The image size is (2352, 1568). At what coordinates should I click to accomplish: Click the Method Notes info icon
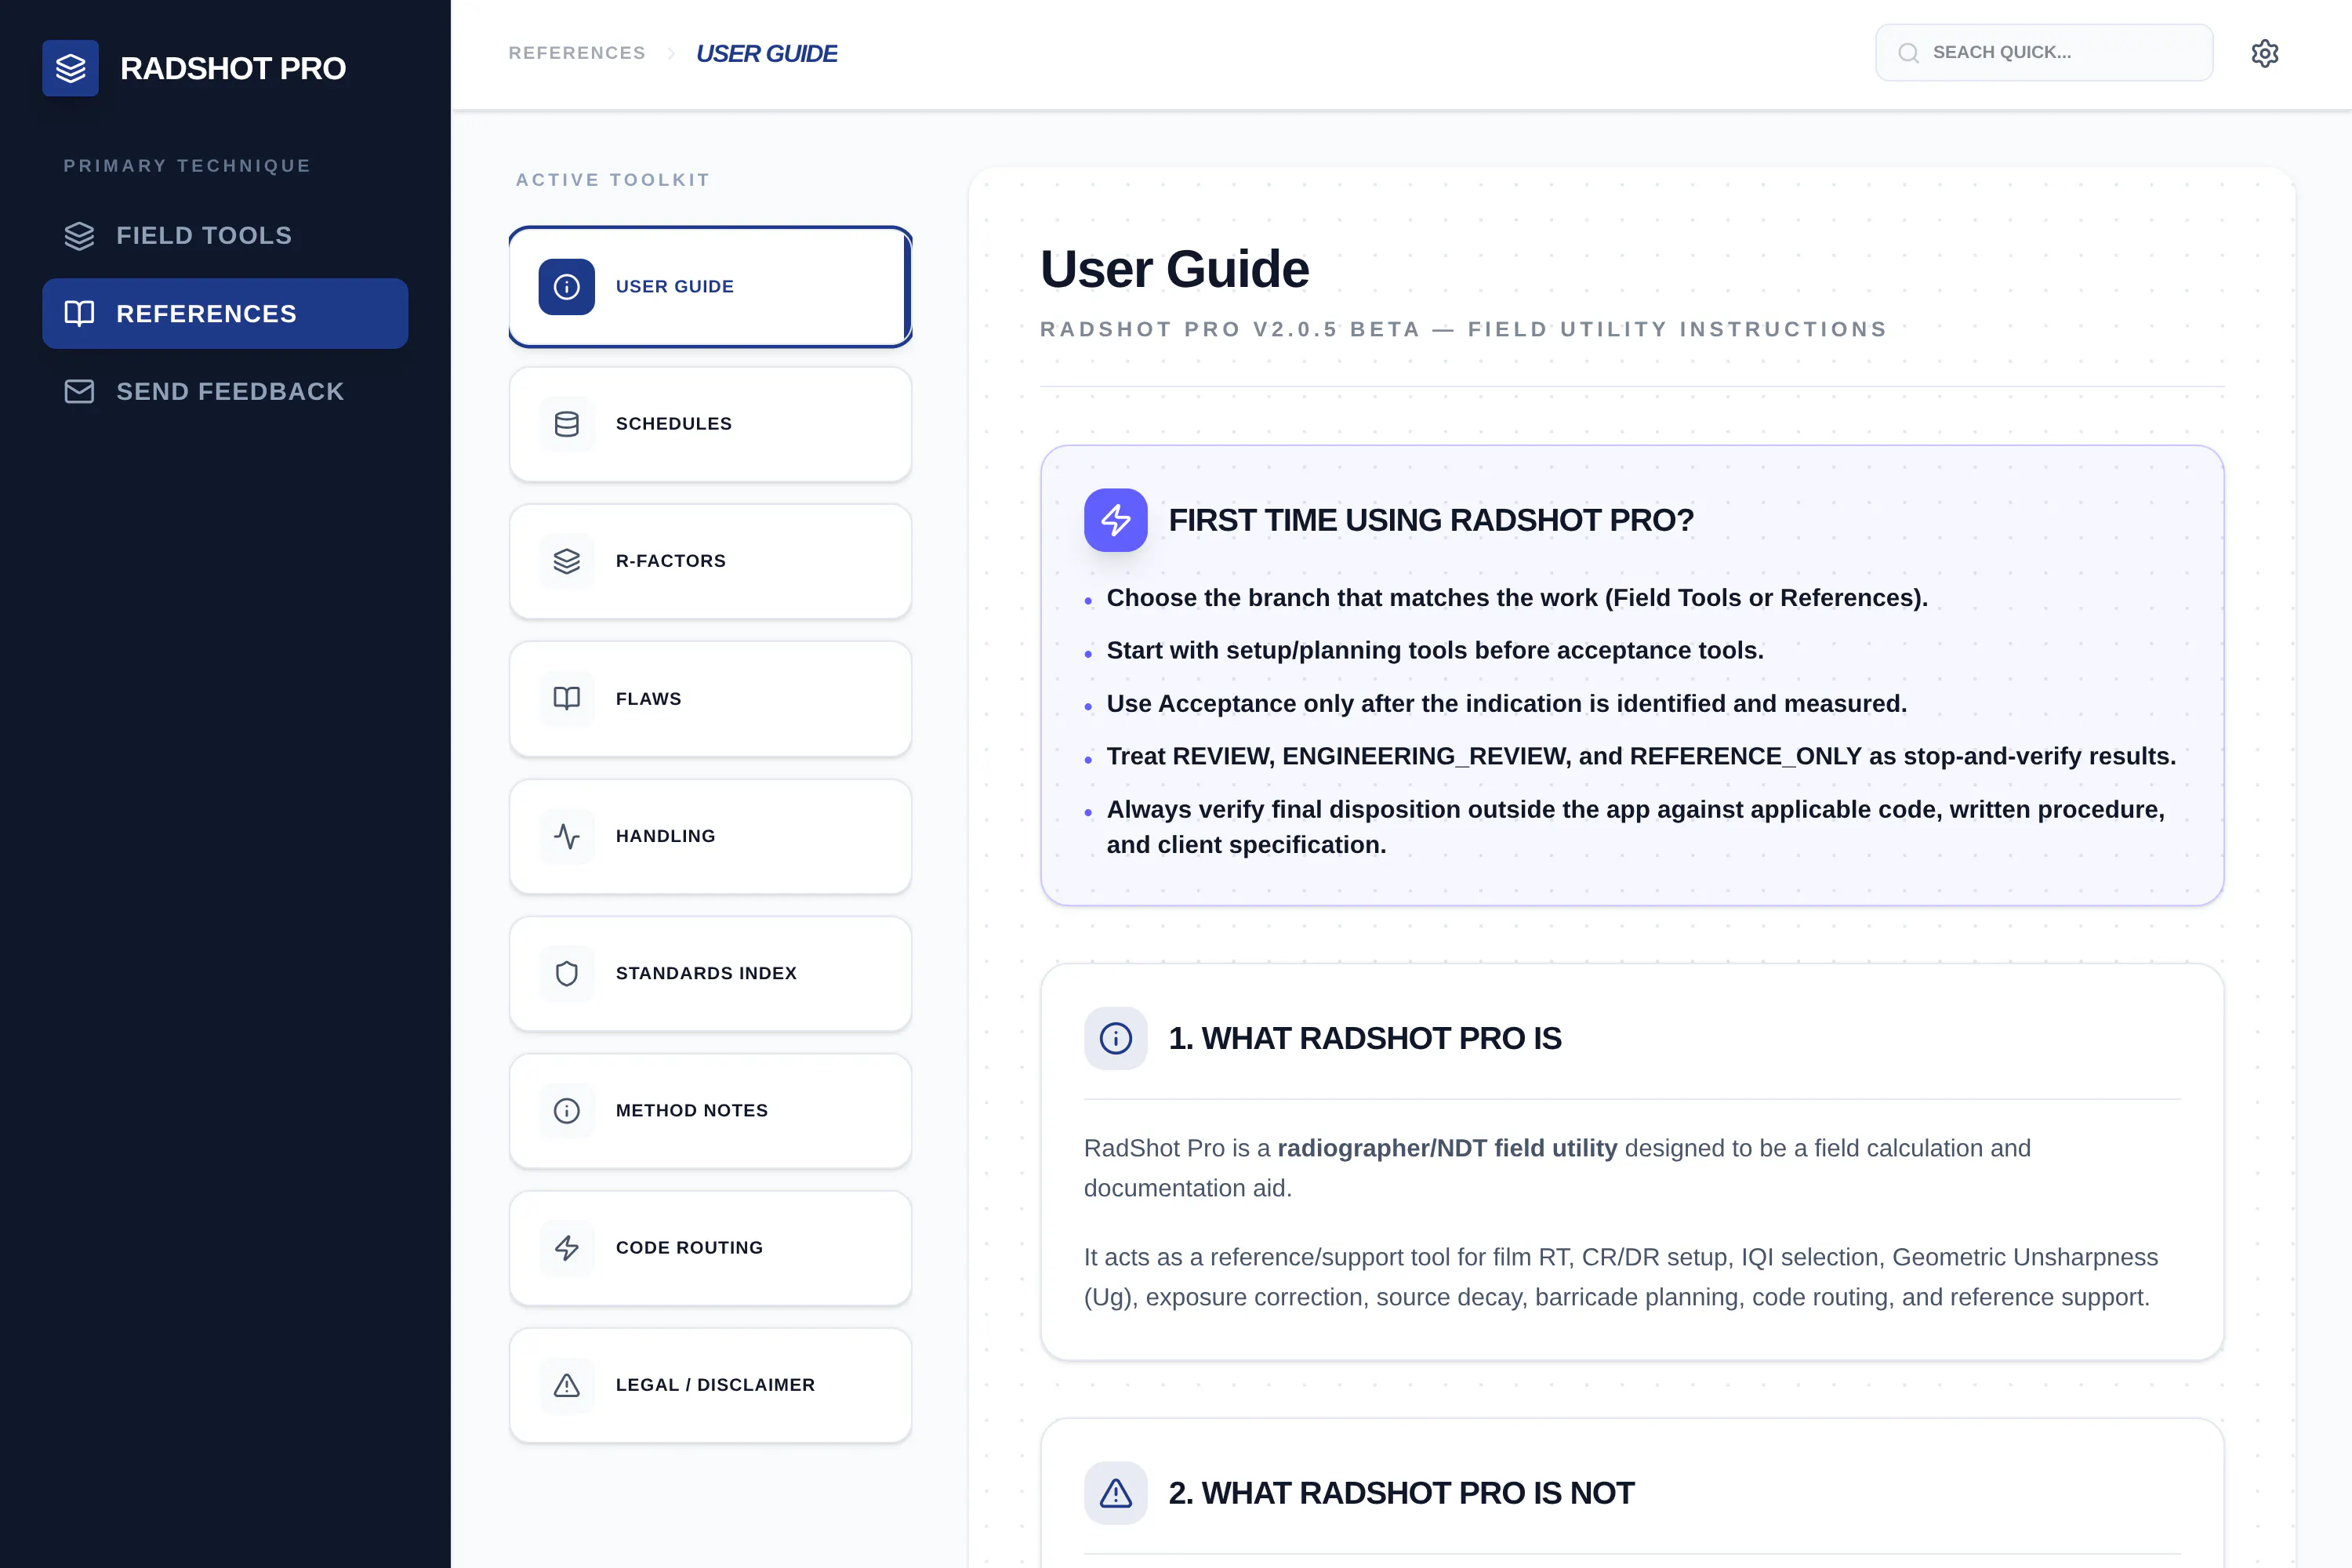tap(567, 1111)
